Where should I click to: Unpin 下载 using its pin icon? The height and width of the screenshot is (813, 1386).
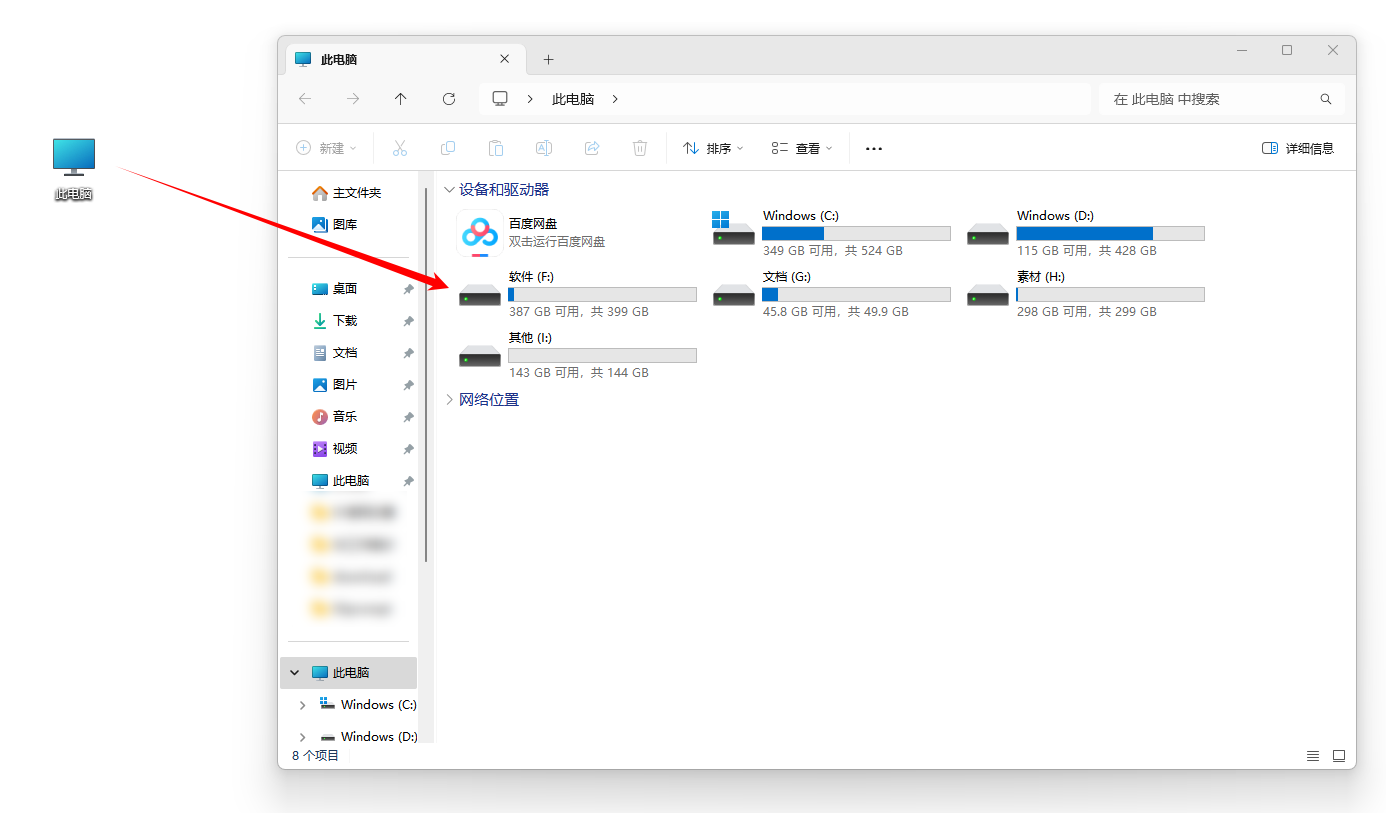408,321
